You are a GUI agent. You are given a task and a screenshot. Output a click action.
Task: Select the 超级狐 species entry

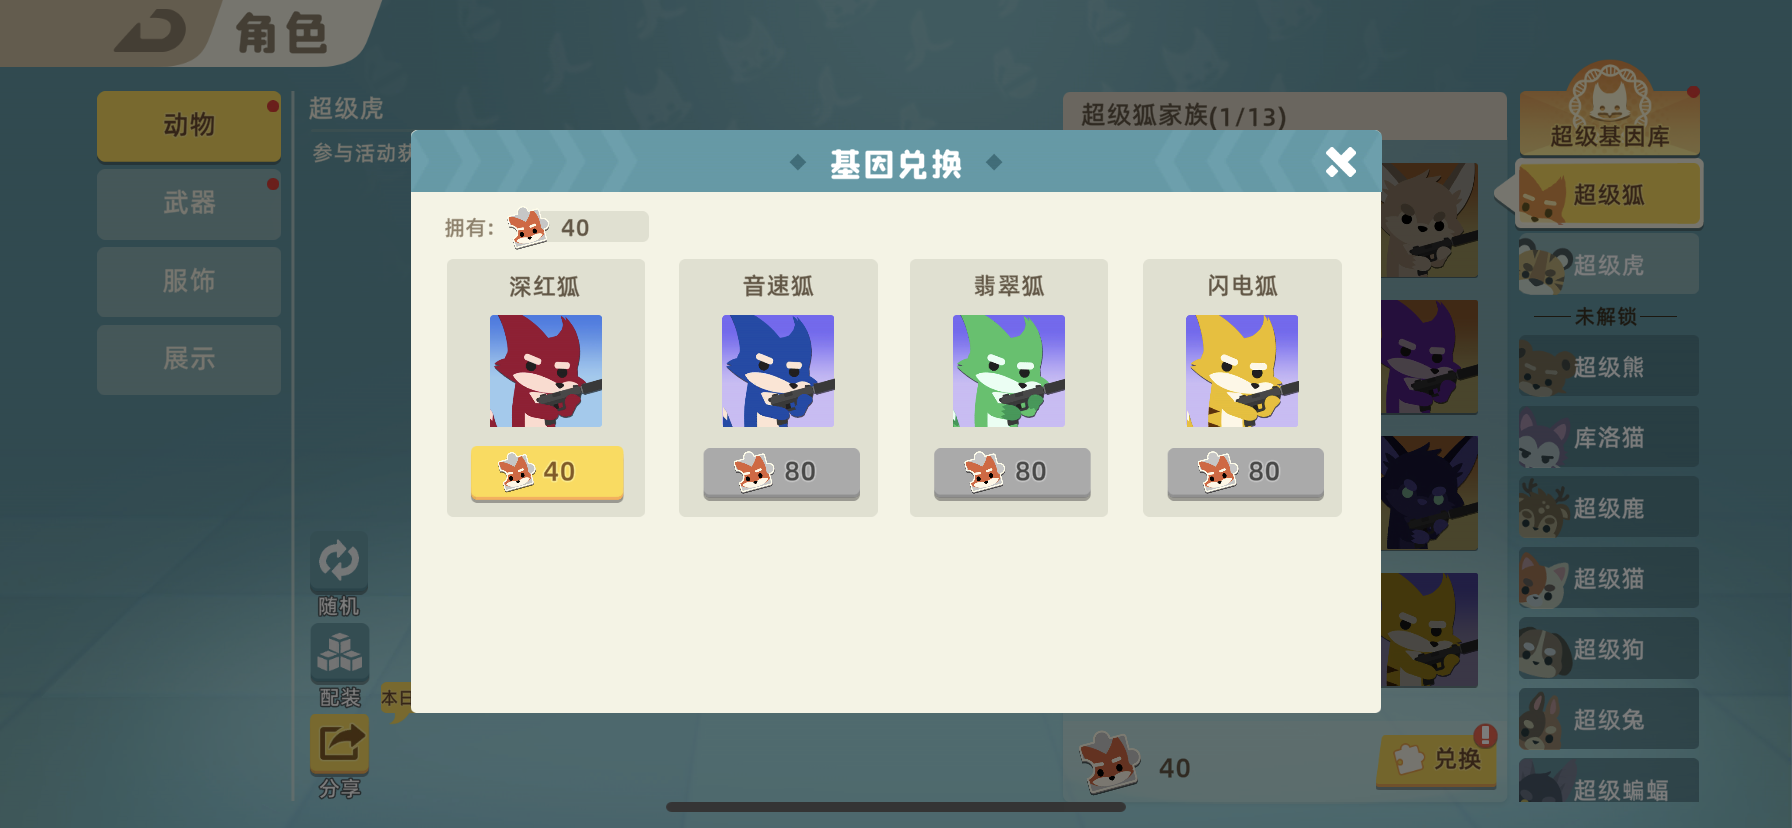1608,195
